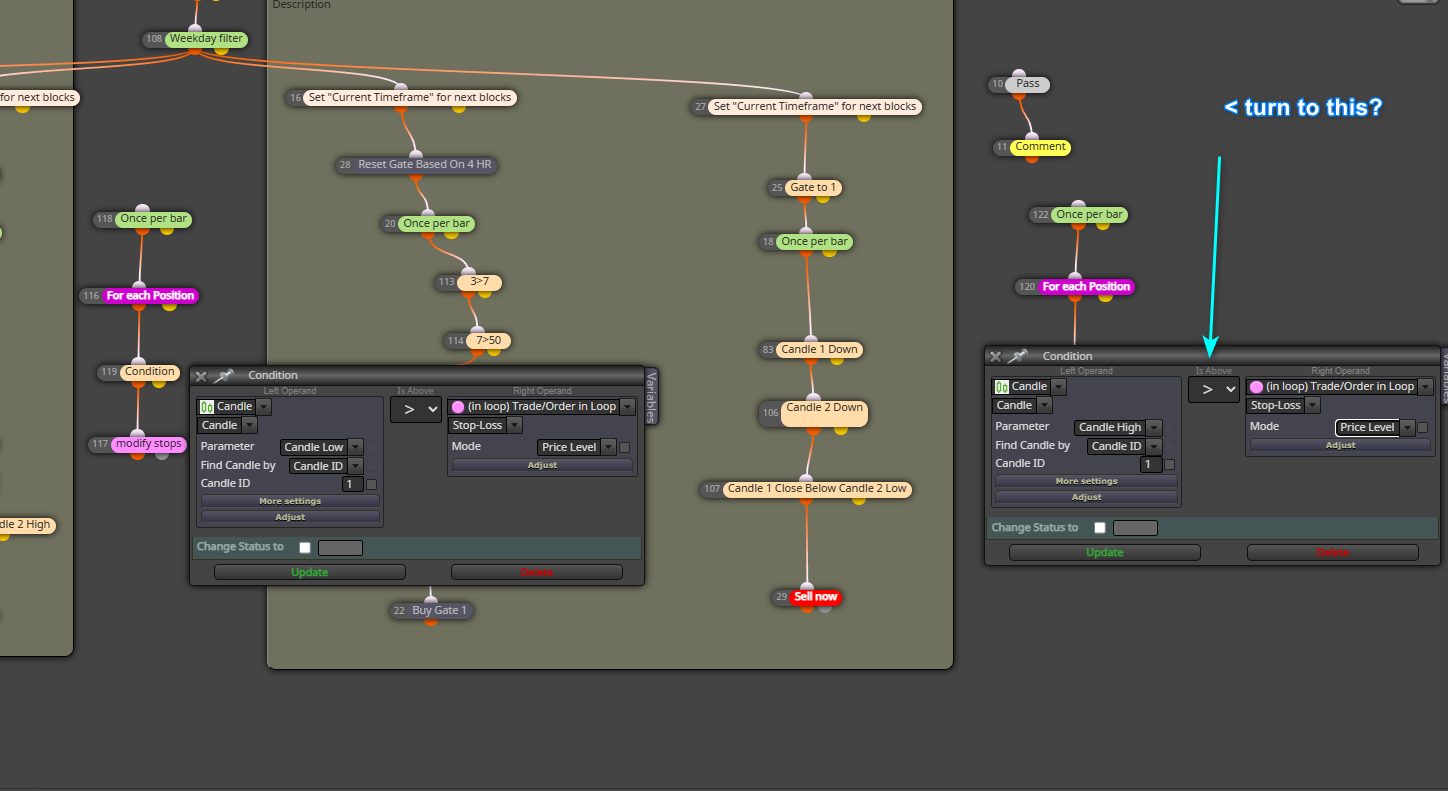Enable the checkbox next to Candle ID value in Candle High dialog
This screenshot has width=1448, height=791.
(1170, 465)
